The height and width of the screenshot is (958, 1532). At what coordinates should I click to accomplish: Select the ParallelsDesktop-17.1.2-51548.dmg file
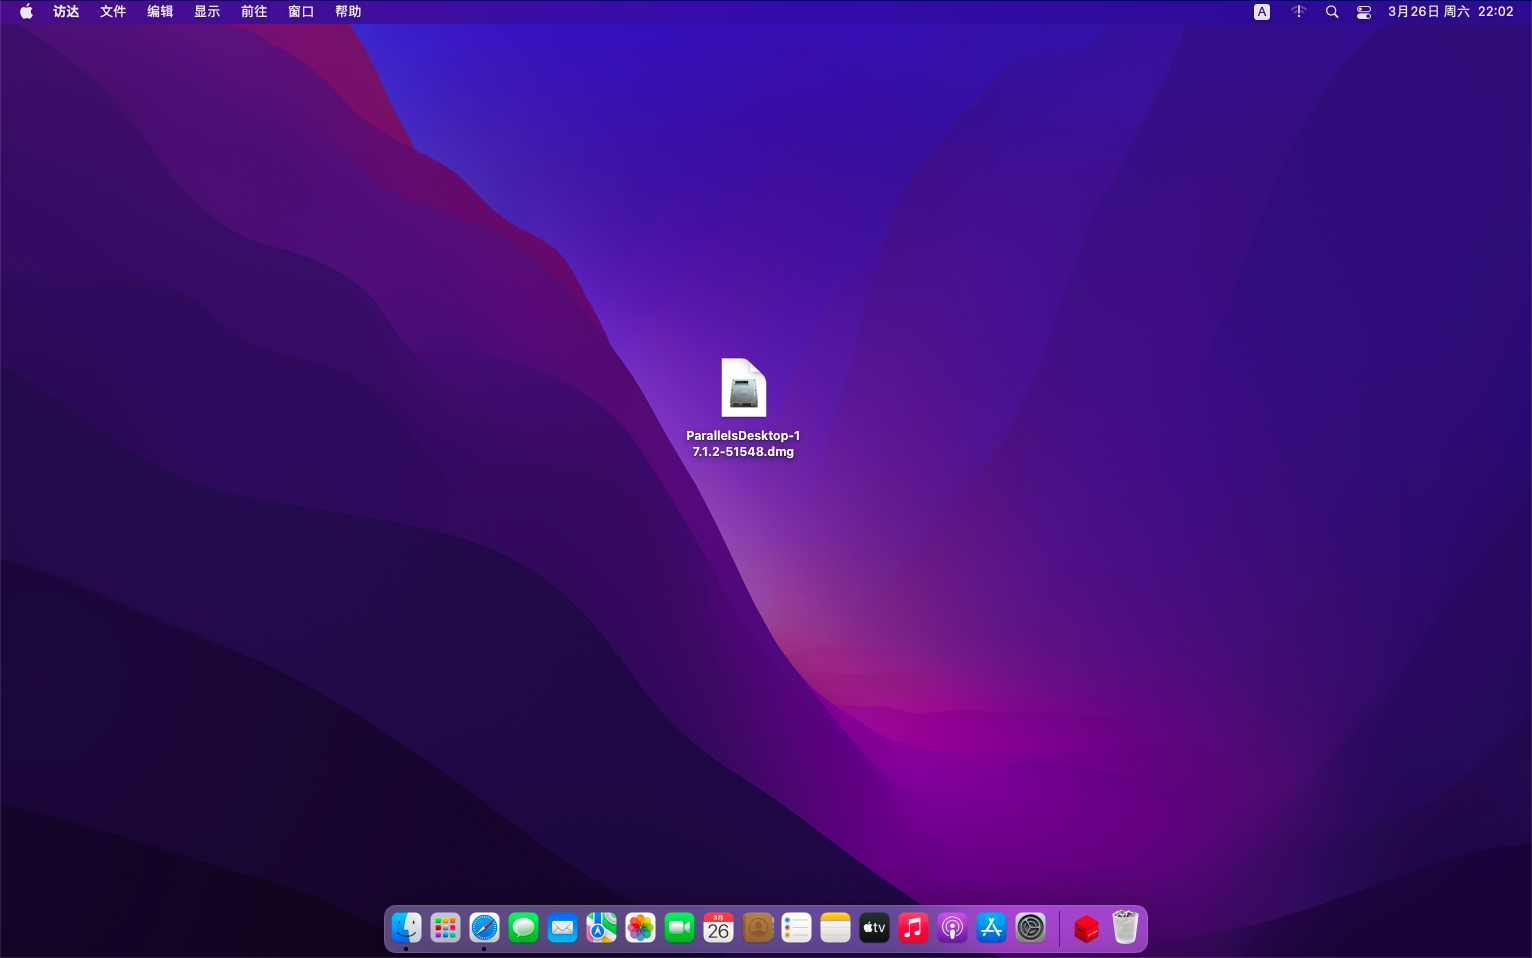point(743,388)
